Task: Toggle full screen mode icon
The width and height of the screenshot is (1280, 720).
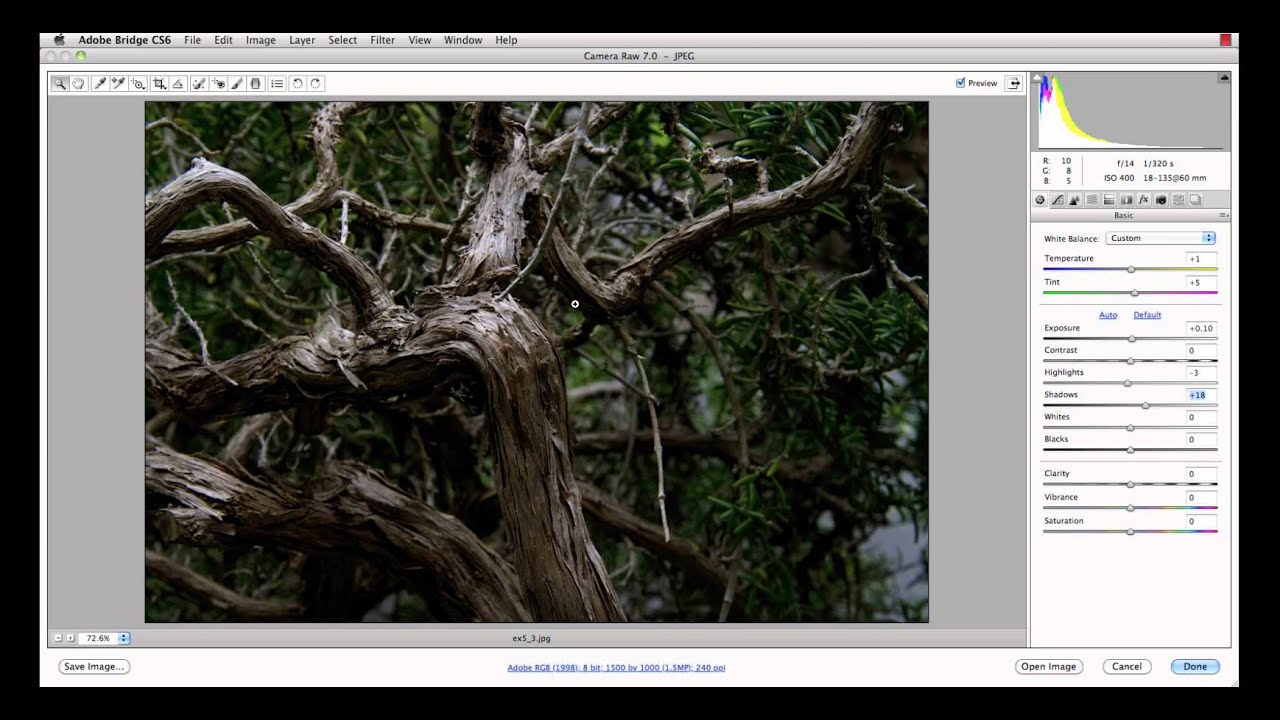Action: pos(1014,83)
